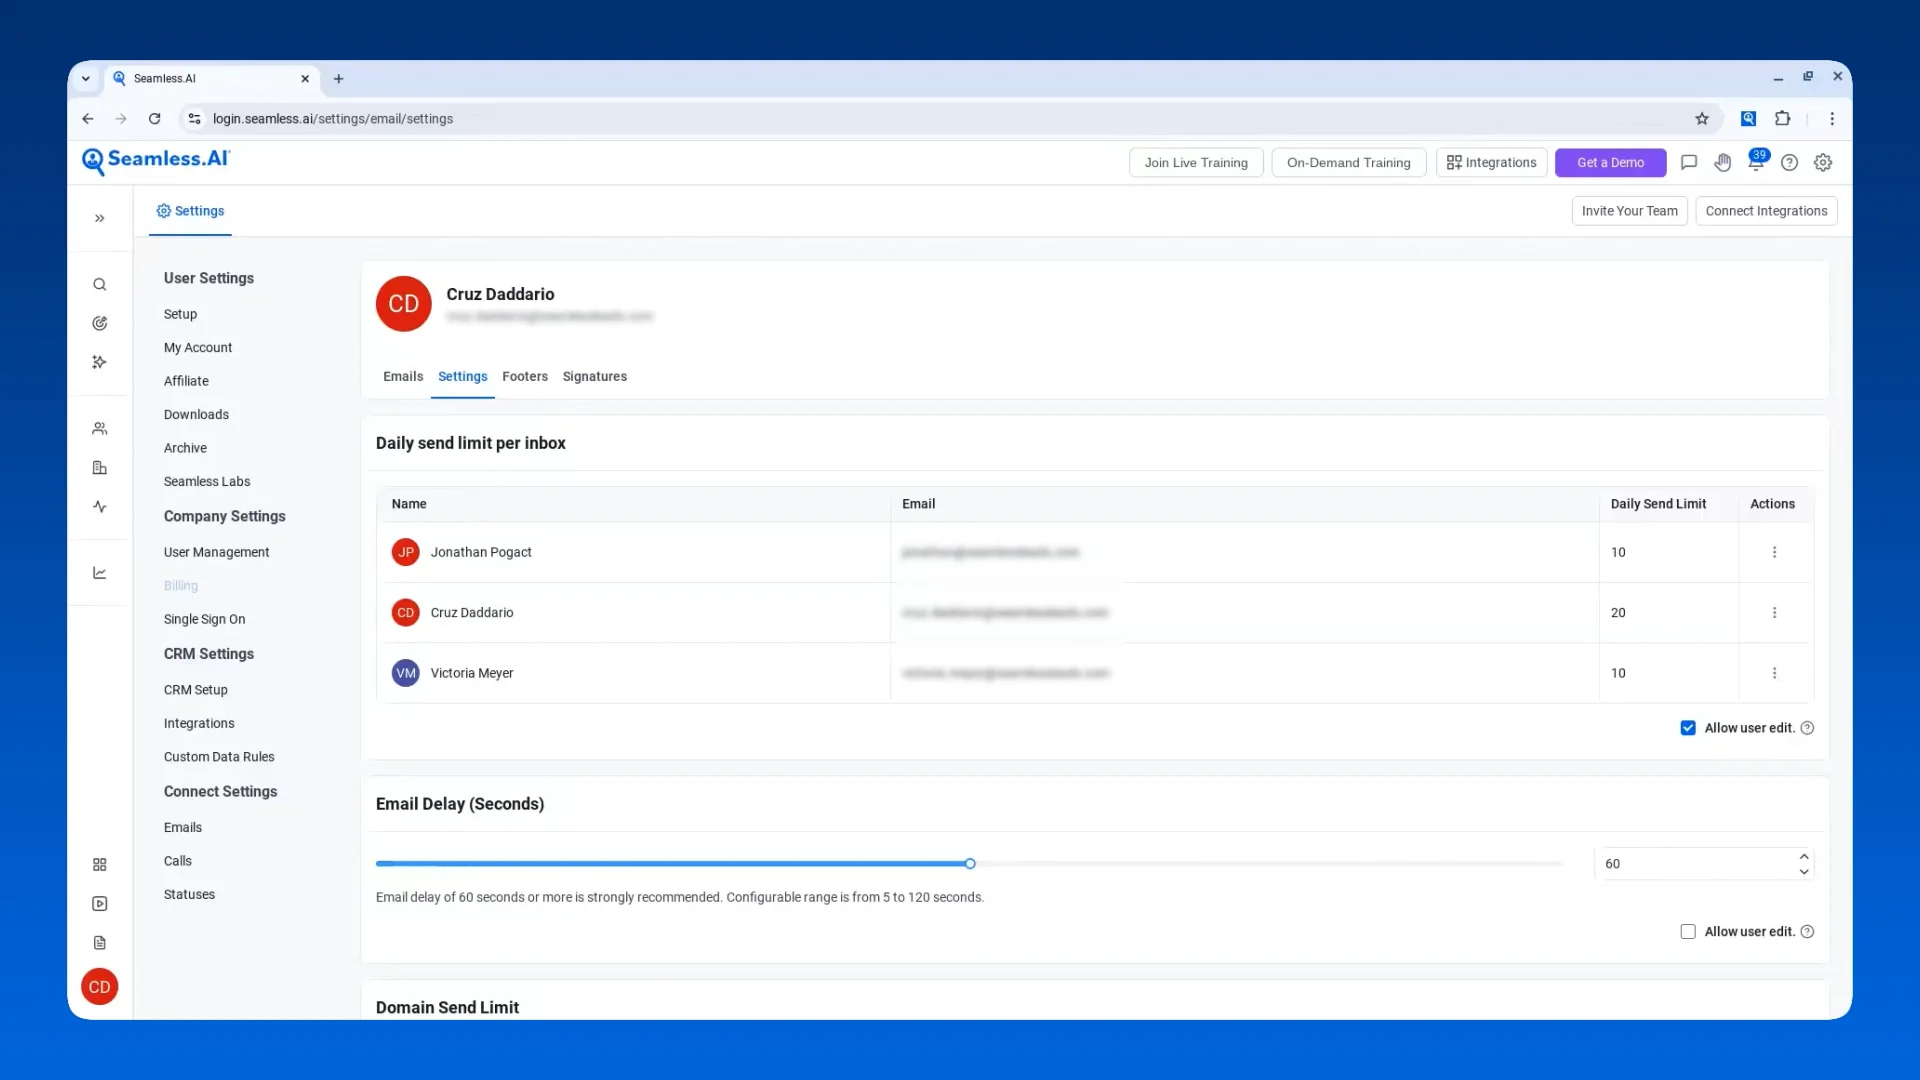Open the help question mark icon
The height and width of the screenshot is (1080, 1920).
(1789, 163)
